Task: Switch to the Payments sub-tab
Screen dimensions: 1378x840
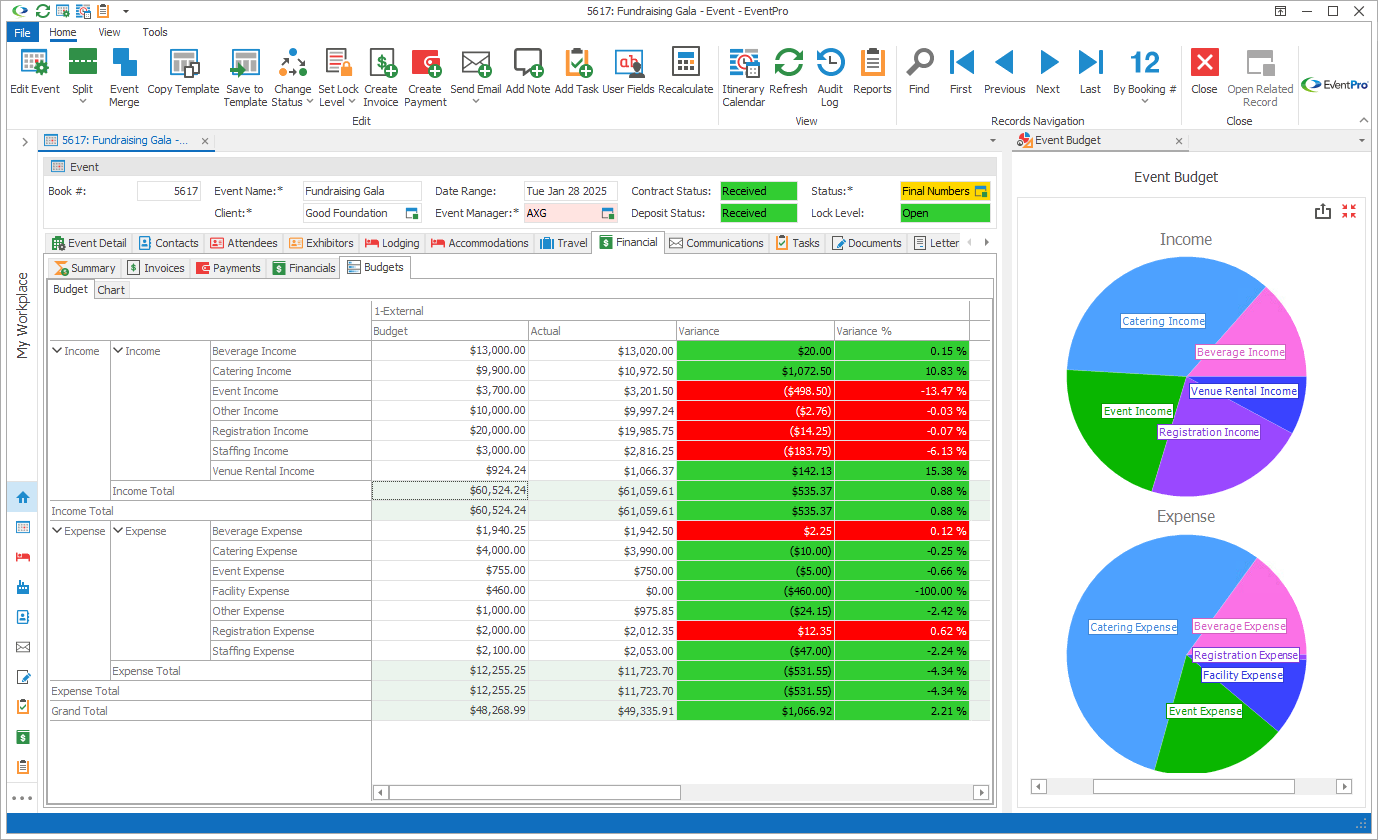Action: tap(228, 268)
